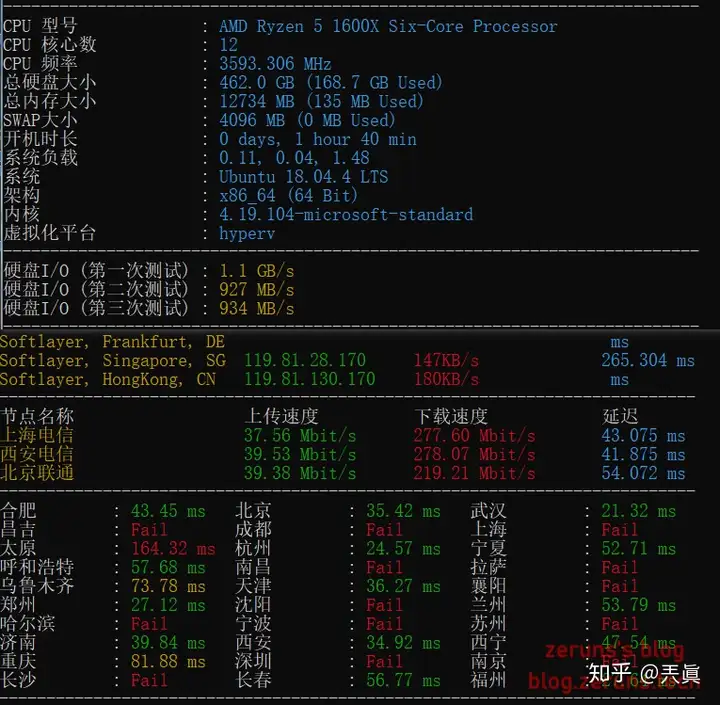Viewport: 720px width, 705px height.
Task: Click the latency 43.075 ms
Action: click(x=643, y=435)
